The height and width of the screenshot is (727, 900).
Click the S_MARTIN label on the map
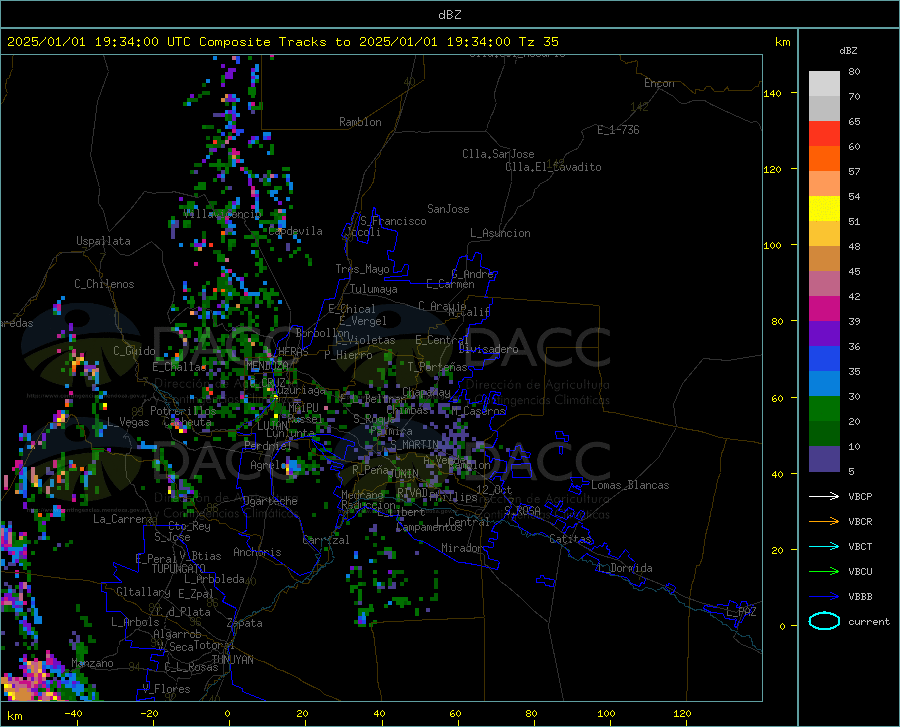pos(414,445)
